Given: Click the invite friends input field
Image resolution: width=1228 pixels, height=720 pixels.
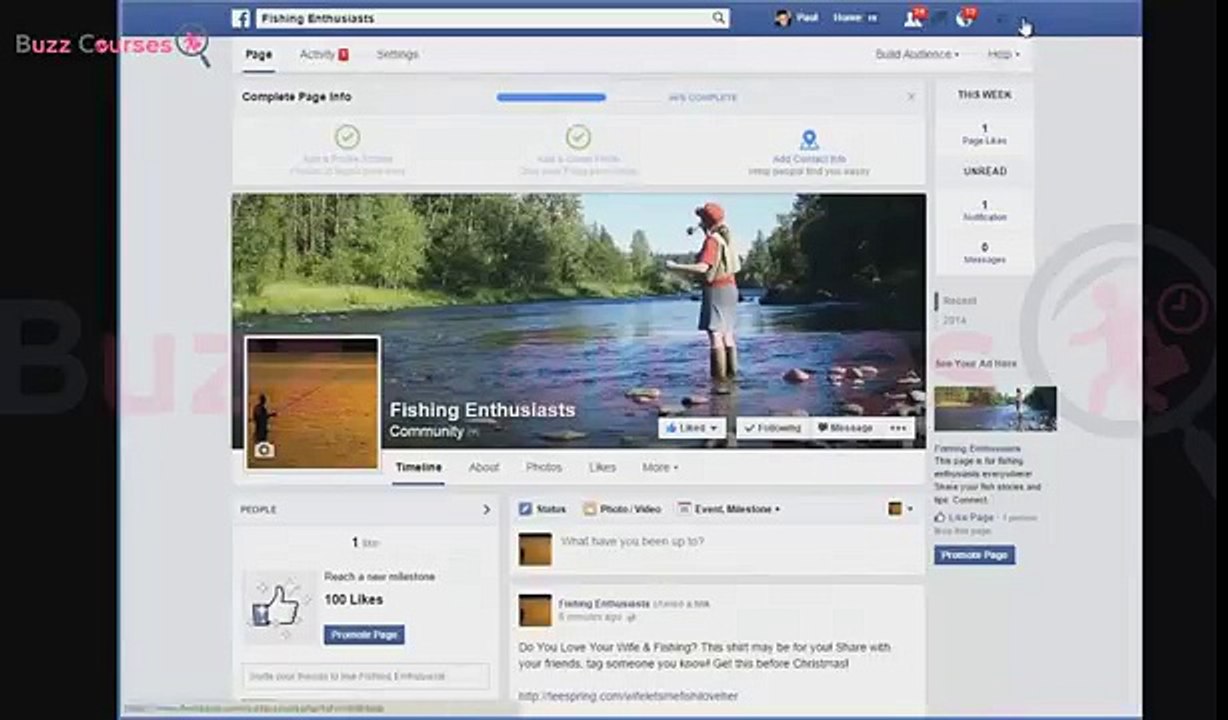Looking at the screenshot, I should pos(366,676).
